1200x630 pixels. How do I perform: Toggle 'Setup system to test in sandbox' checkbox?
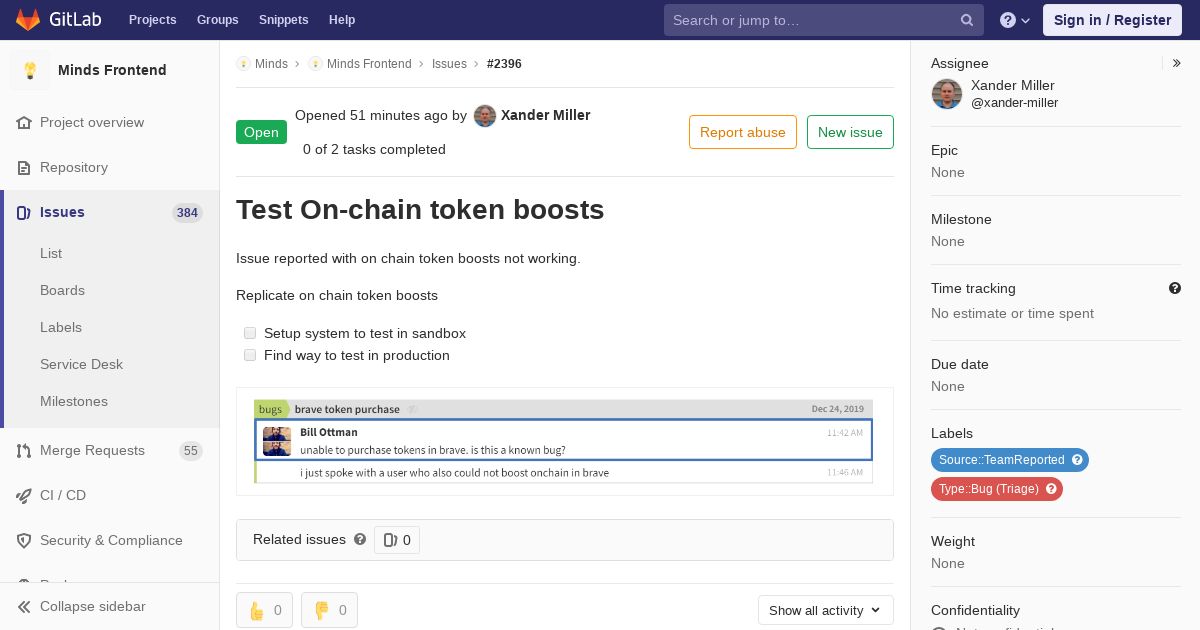click(250, 333)
